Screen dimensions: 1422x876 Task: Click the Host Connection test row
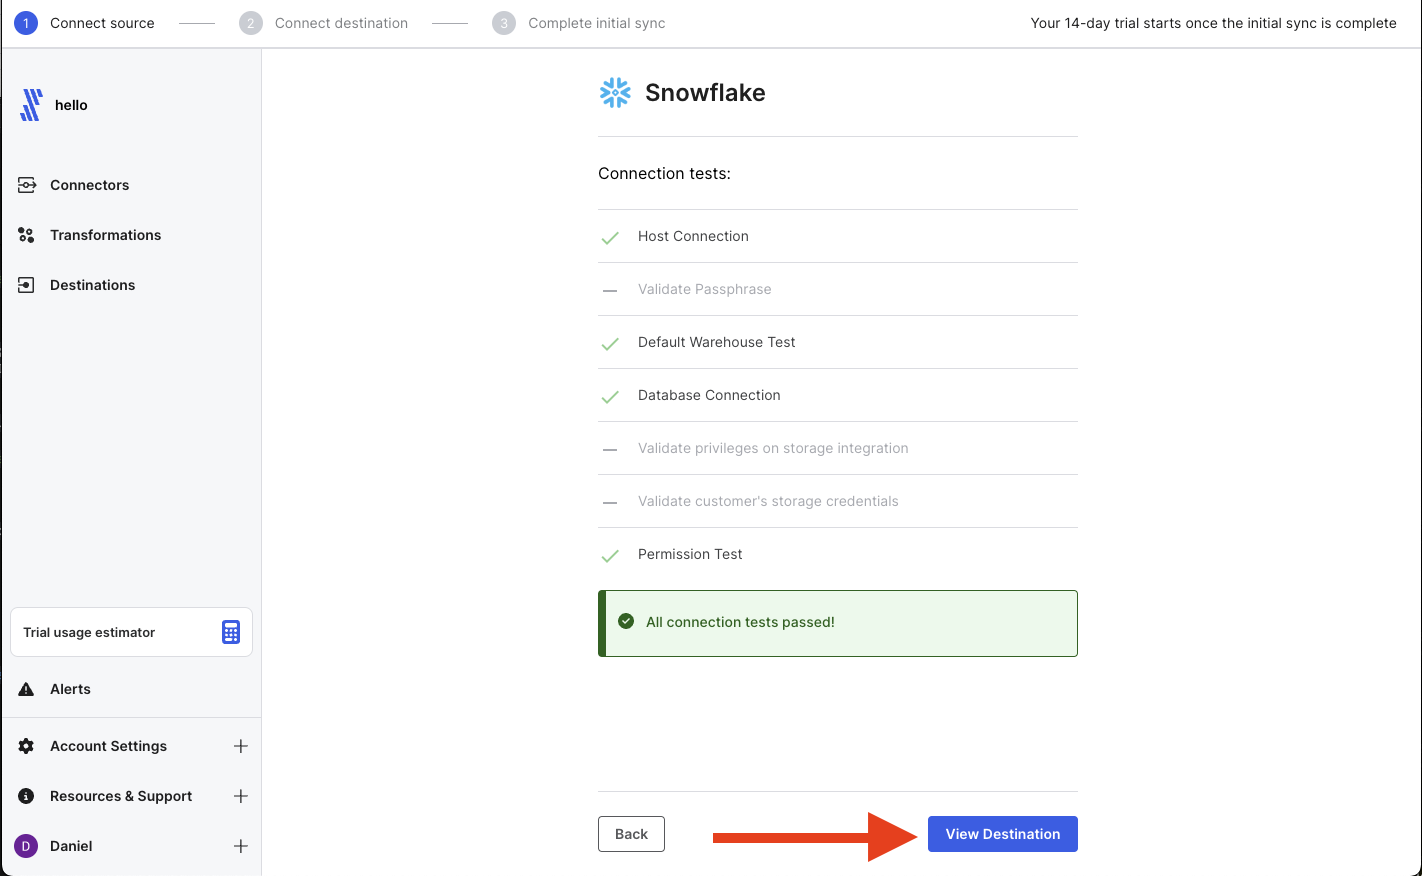tap(838, 236)
